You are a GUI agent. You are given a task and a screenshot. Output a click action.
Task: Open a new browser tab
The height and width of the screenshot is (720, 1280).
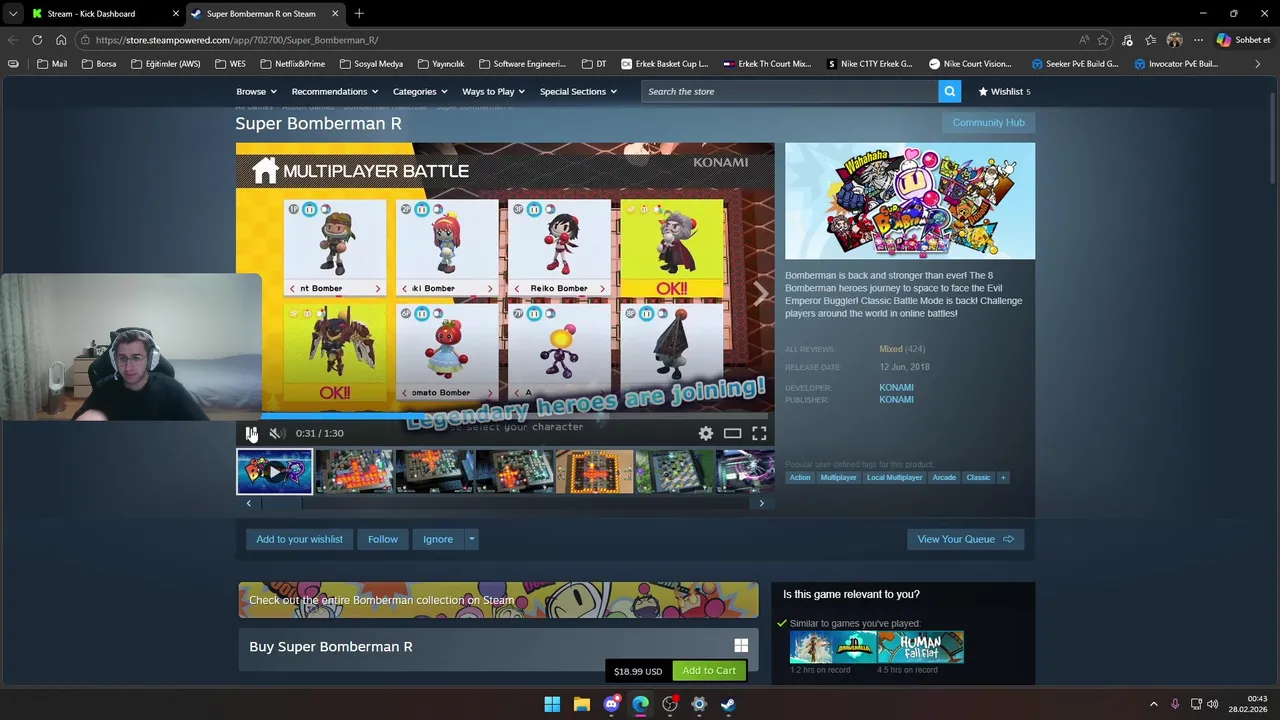coord(359,14)
